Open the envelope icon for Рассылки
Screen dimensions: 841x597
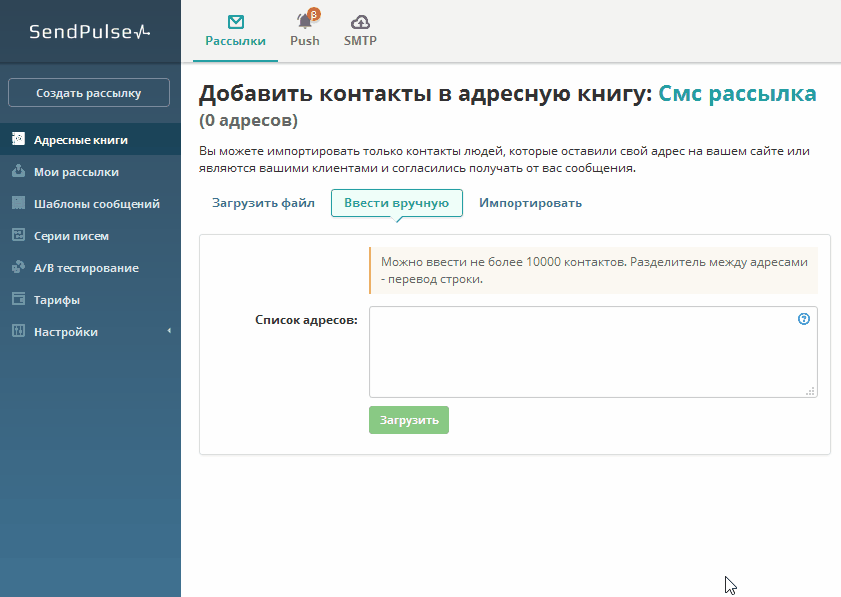pyautogui.click(x=235, y=21)
